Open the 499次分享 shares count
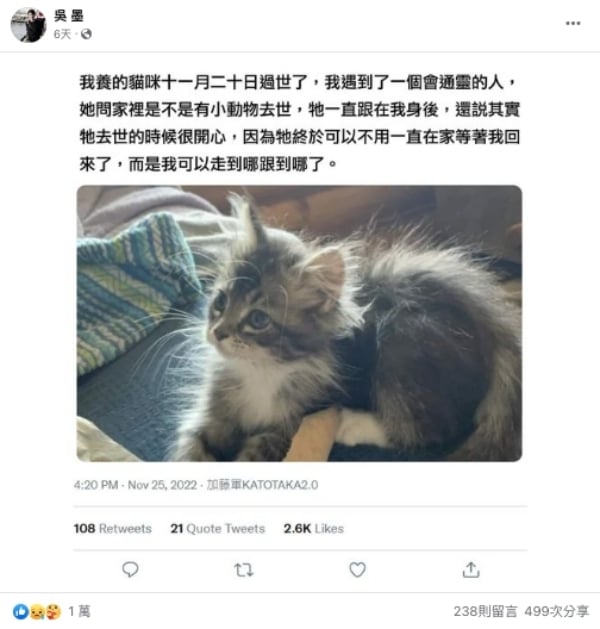The image size is (600, 629). [557, 611]
